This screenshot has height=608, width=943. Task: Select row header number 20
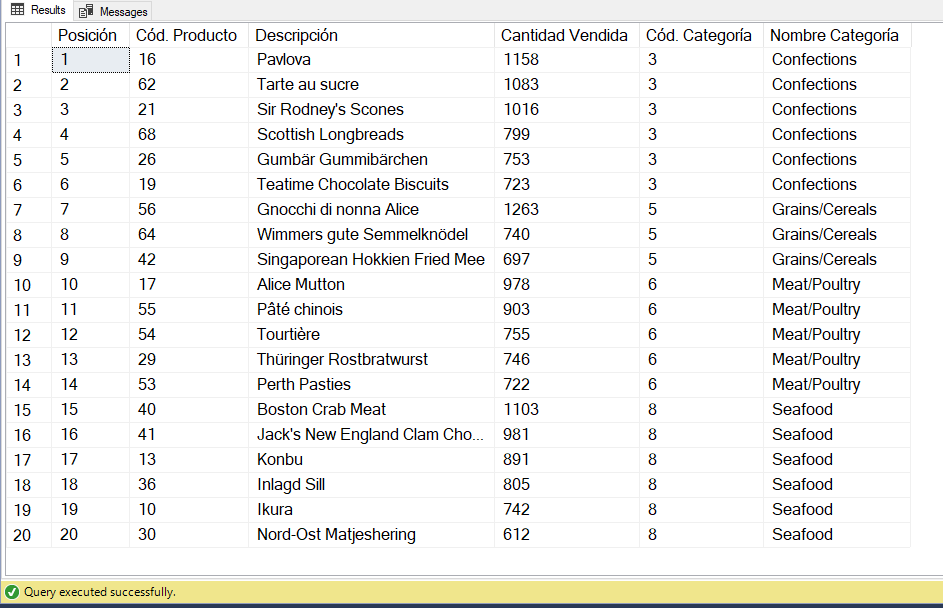[x=28, y=535]
